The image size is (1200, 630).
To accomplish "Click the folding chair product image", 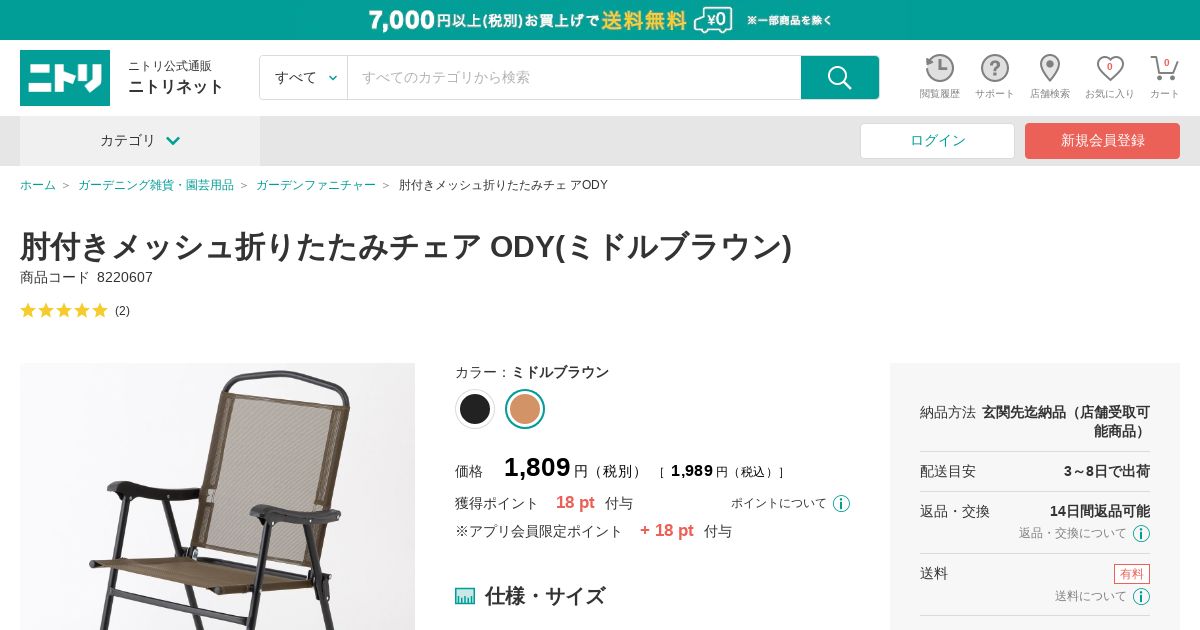I will pos(217,496).
